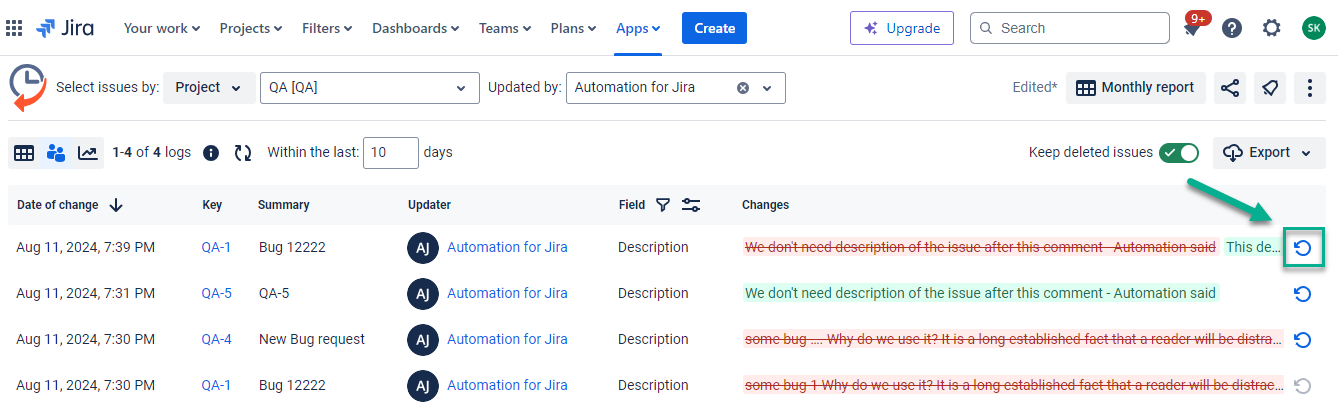Open the Jira app switcher grid
This screenshot has width=1338, height=412.
point(14,28)
